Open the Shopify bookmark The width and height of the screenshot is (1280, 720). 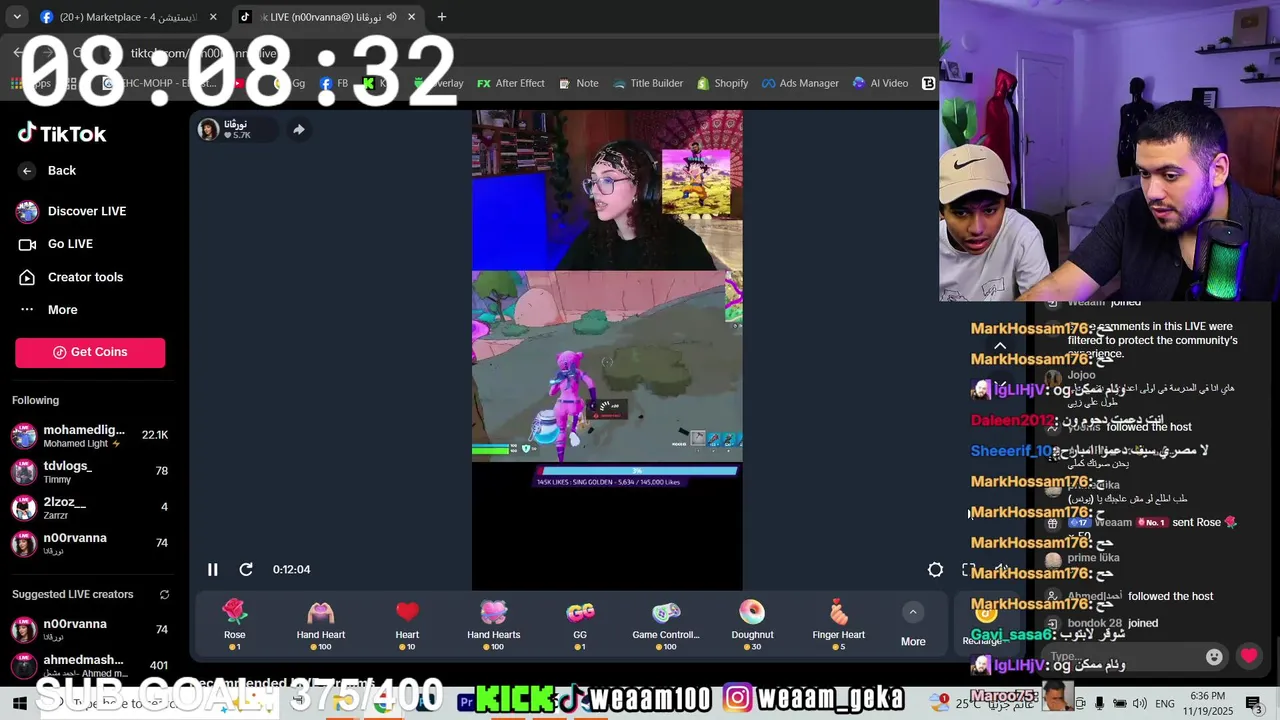[x=723, y=83]
